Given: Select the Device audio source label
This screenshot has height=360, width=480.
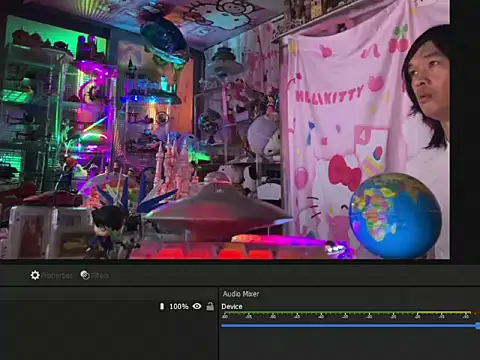Looking at the screenshot, I should [x=232, y=307].
